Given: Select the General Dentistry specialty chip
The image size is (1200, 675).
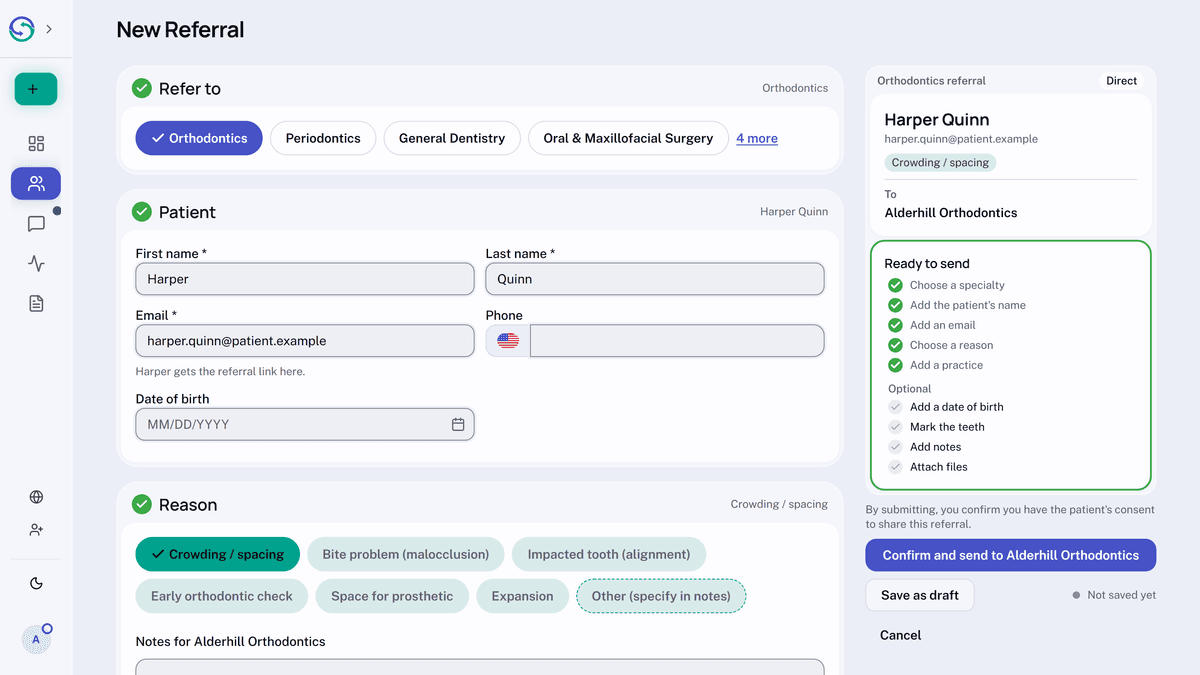Looking at the screenshot, I should pos(452,138).
